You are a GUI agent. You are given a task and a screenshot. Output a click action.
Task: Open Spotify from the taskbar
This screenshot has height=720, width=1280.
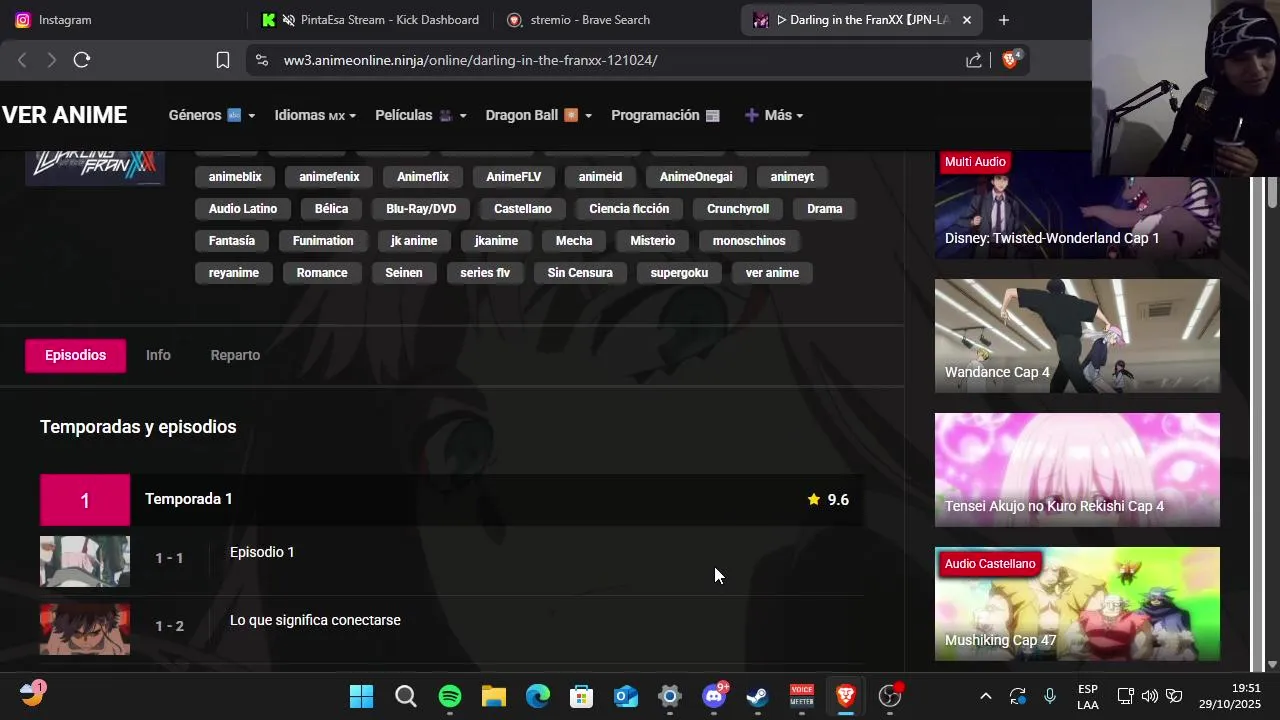tap(449, 696)
